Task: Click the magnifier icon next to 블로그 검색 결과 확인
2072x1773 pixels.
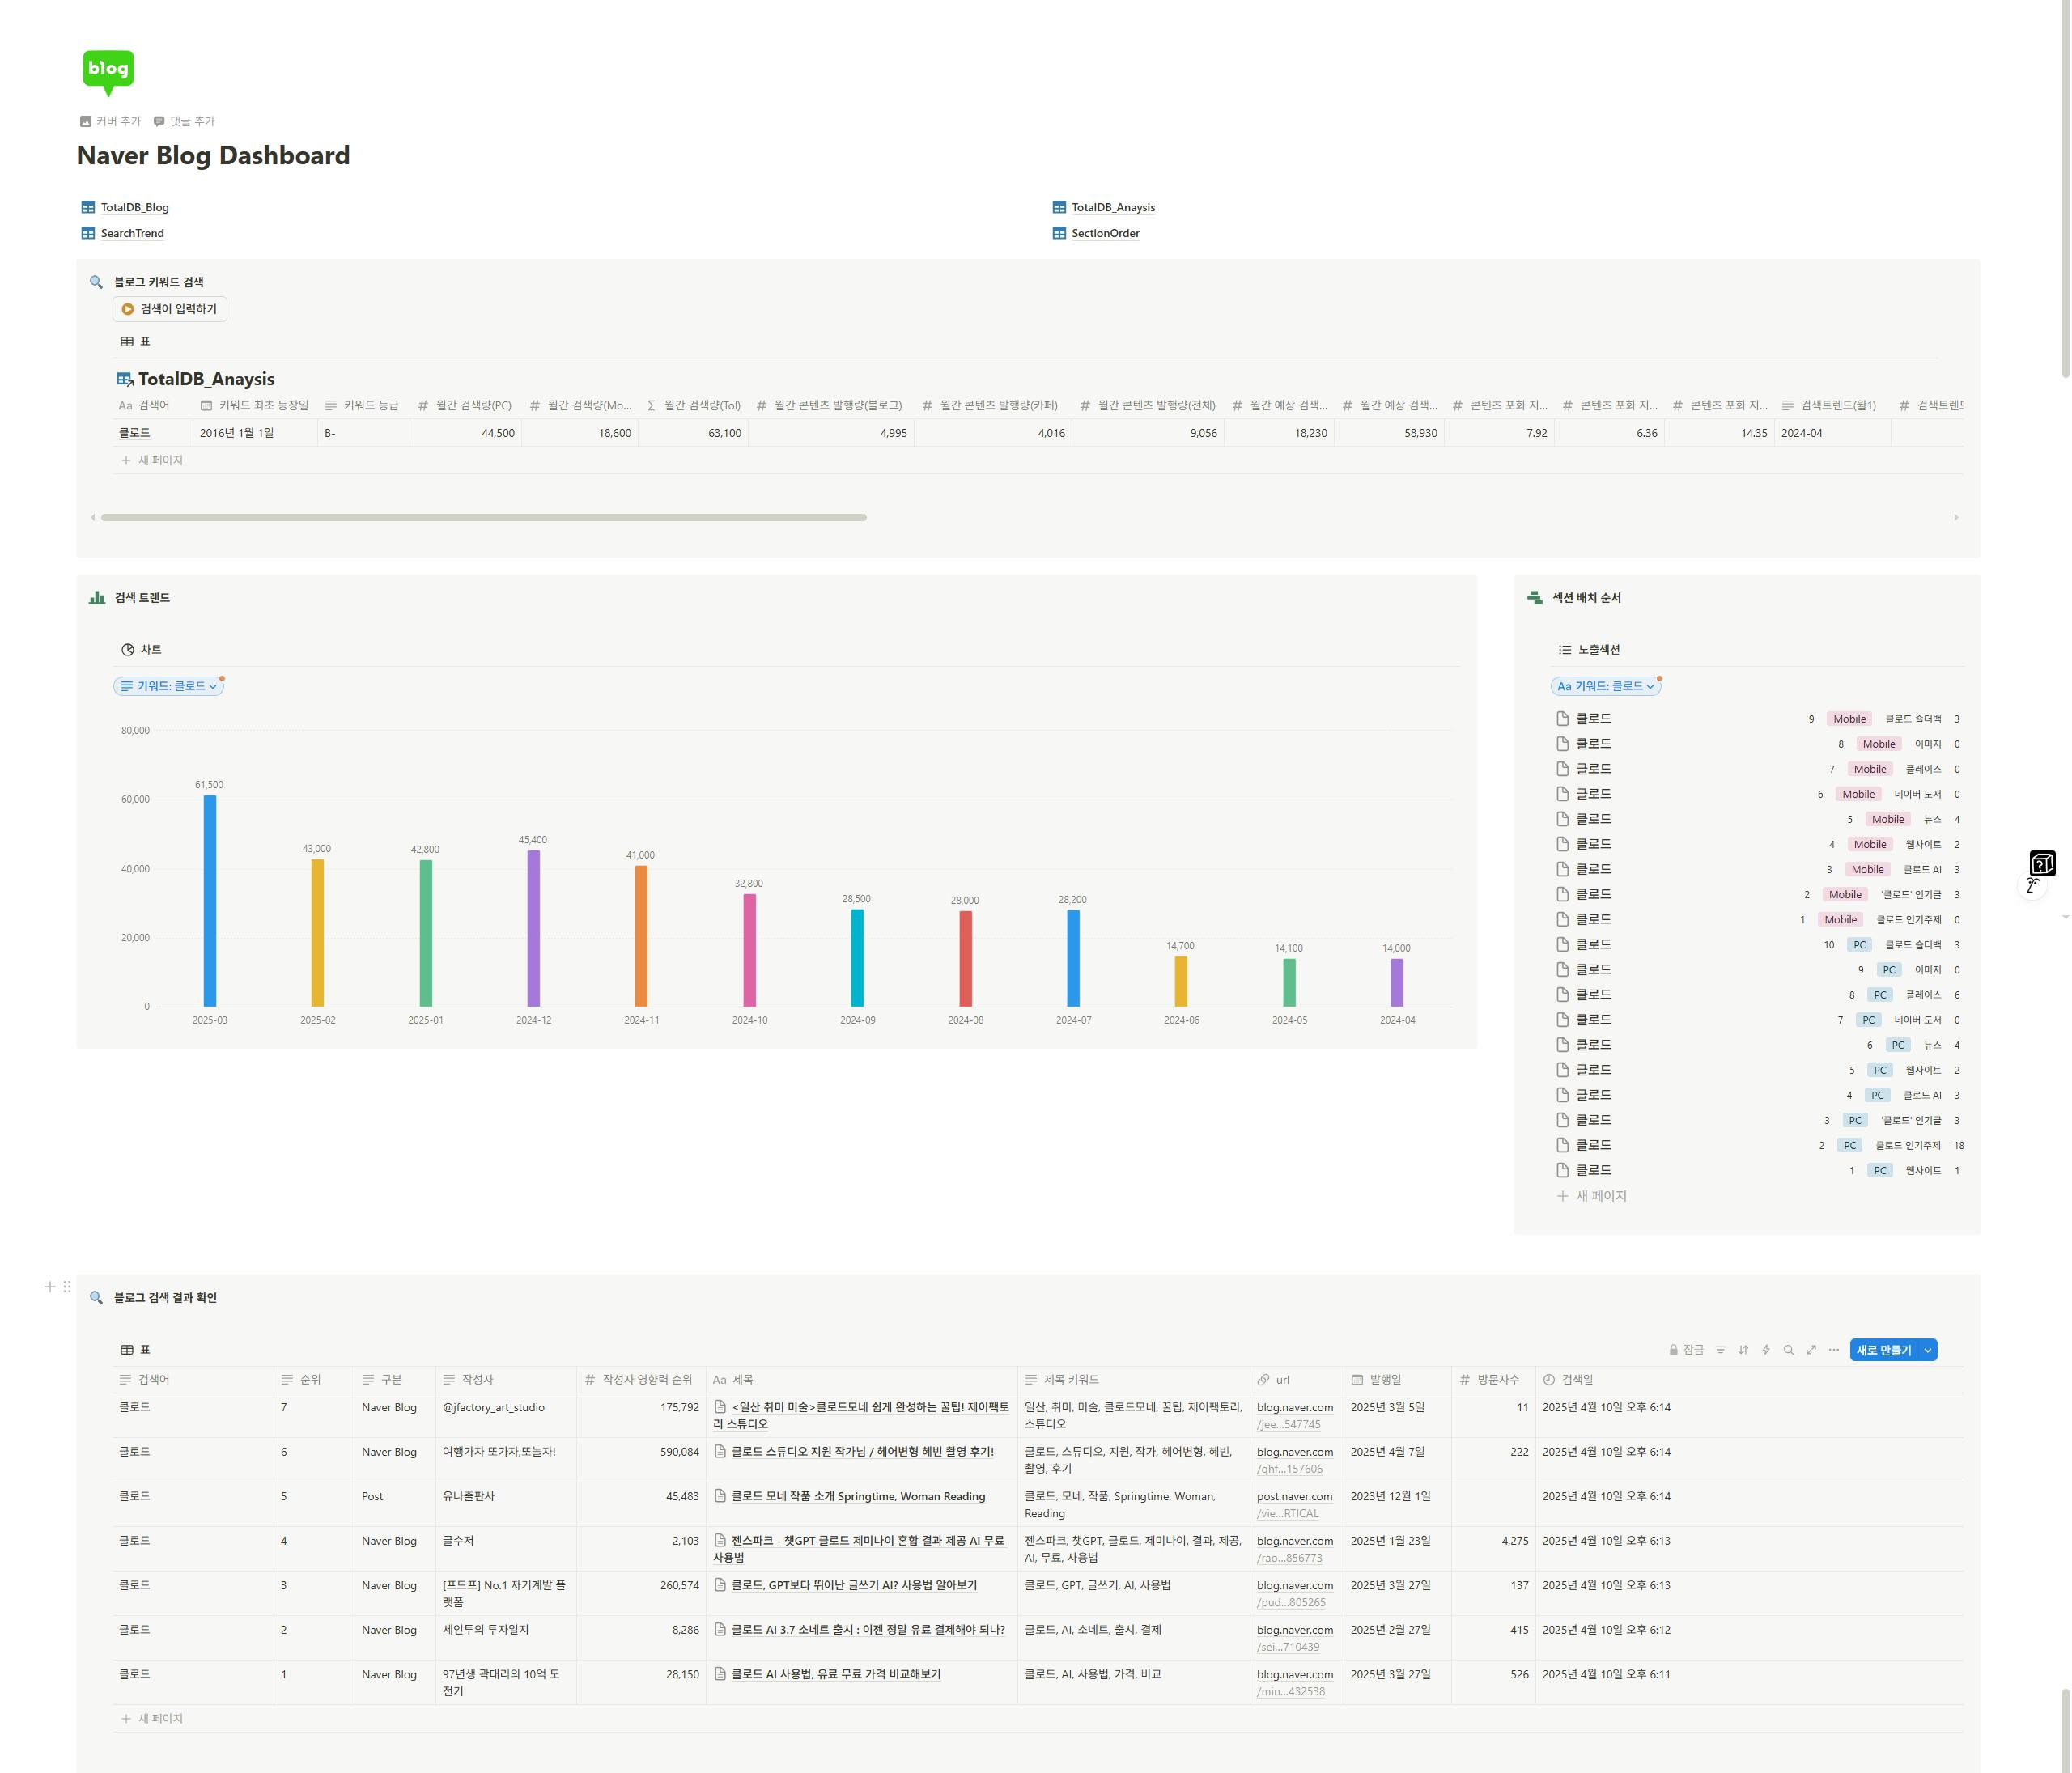Action: click(96, 1297)
